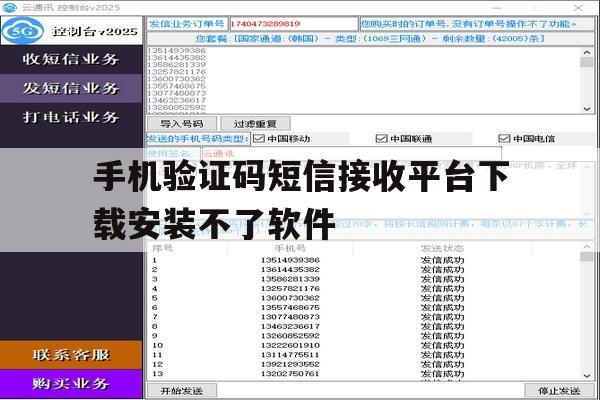
Task: Click 发信成功 status in row 1
Action: [x=442, y=260]
